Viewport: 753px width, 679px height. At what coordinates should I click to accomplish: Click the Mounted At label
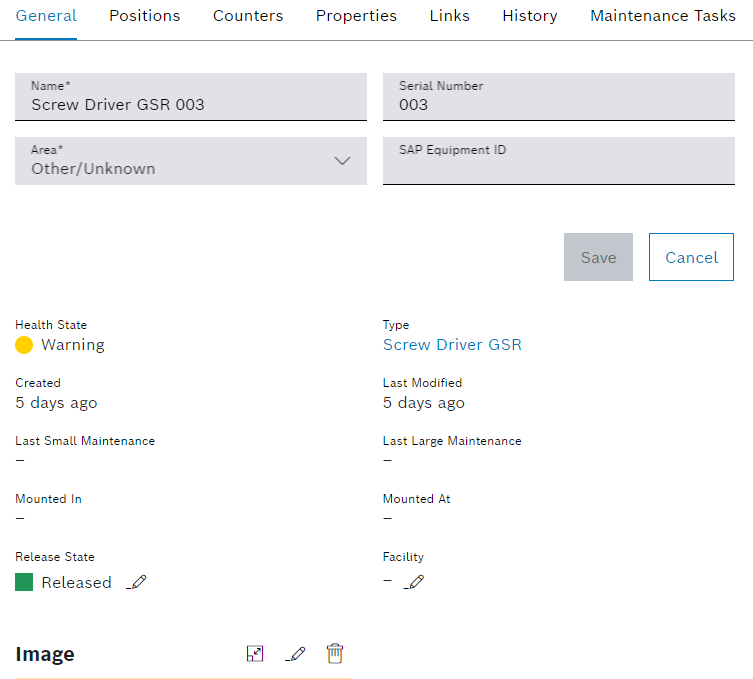coord(416,499)
